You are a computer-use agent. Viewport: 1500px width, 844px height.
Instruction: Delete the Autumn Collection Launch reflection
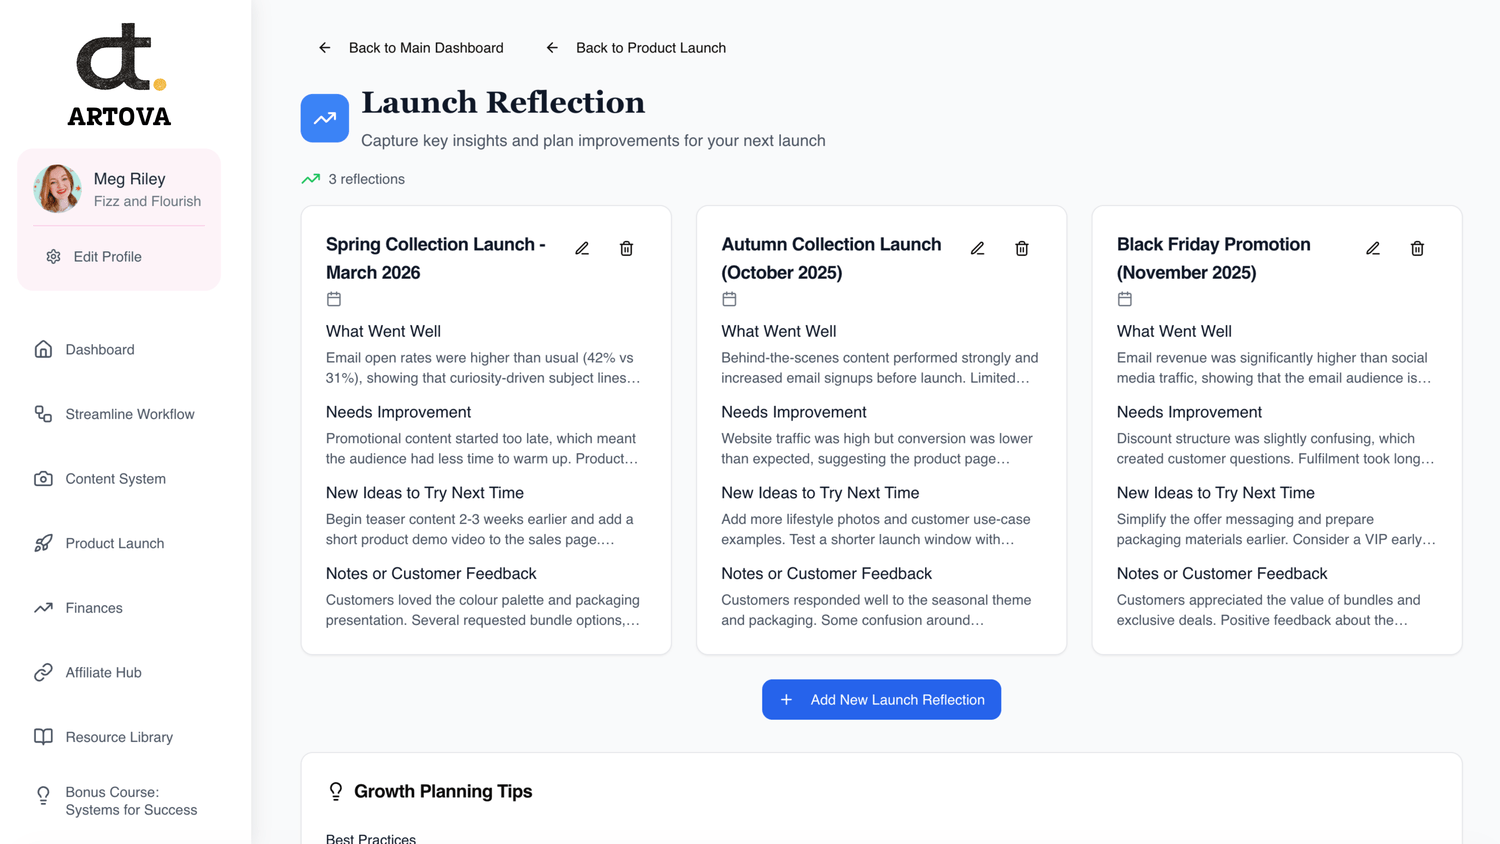tap(1021, 249)
